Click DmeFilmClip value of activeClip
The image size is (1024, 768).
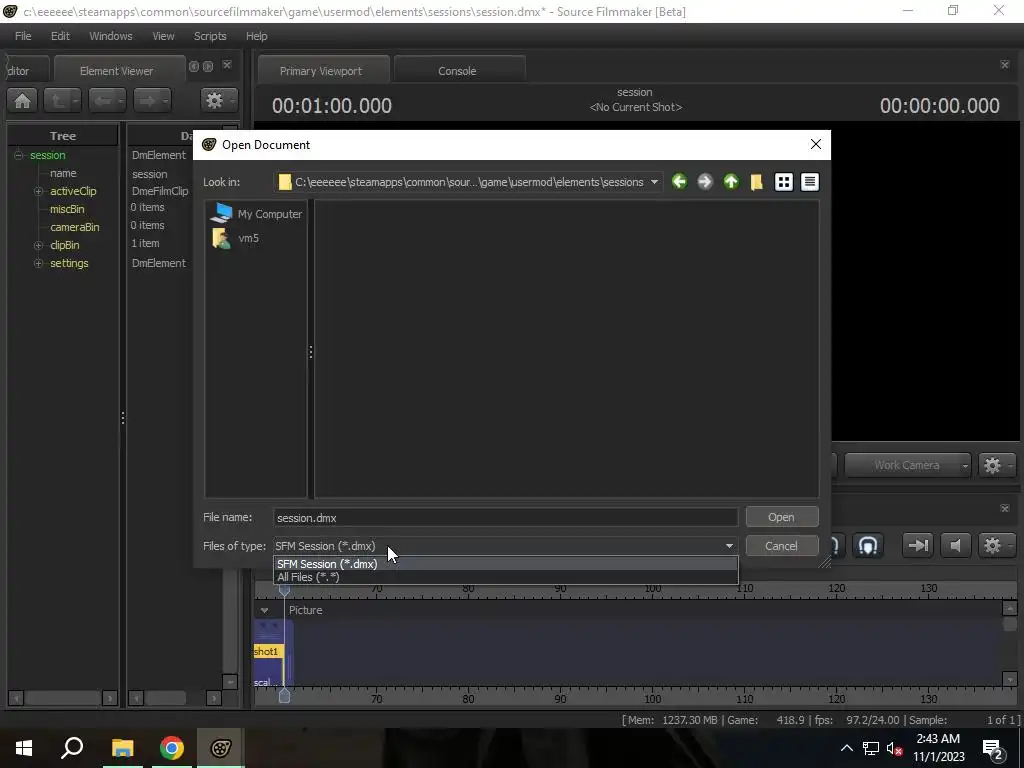pos(160,191)
